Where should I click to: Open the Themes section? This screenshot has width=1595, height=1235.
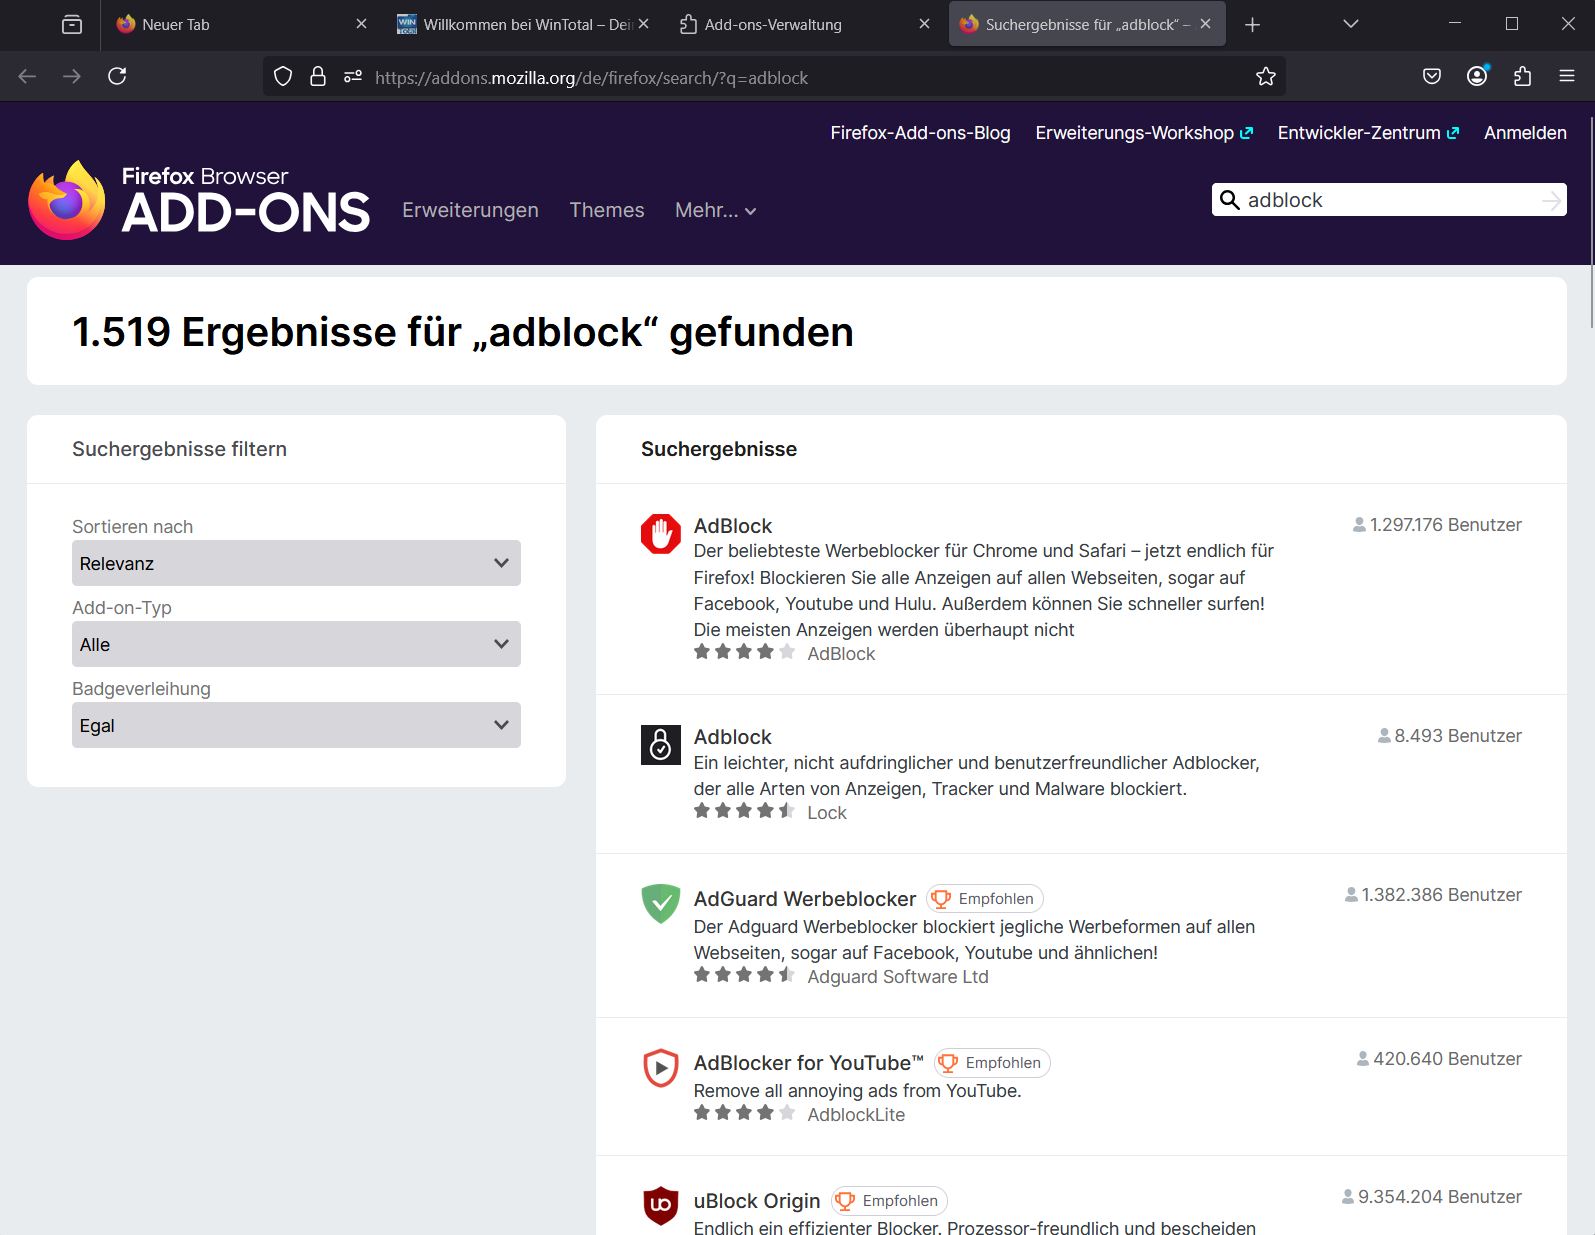tap(606, 210)
